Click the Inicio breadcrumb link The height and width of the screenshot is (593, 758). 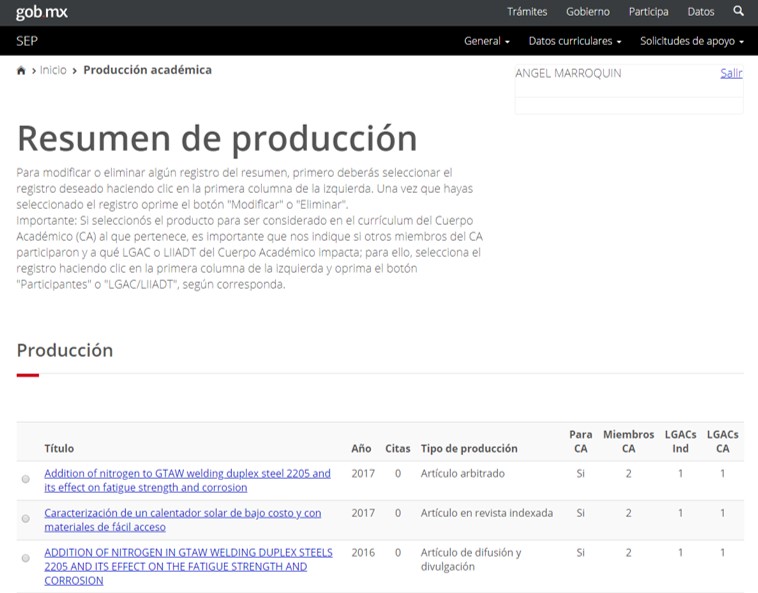click(x=53, y=70)
